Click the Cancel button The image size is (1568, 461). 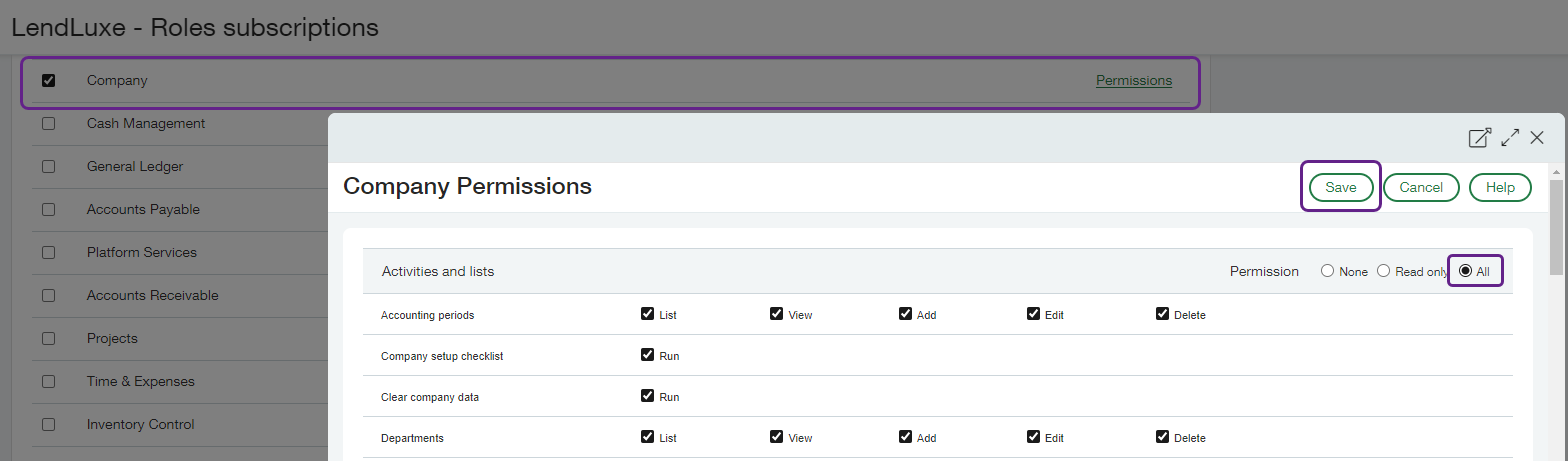(1420, 187)
